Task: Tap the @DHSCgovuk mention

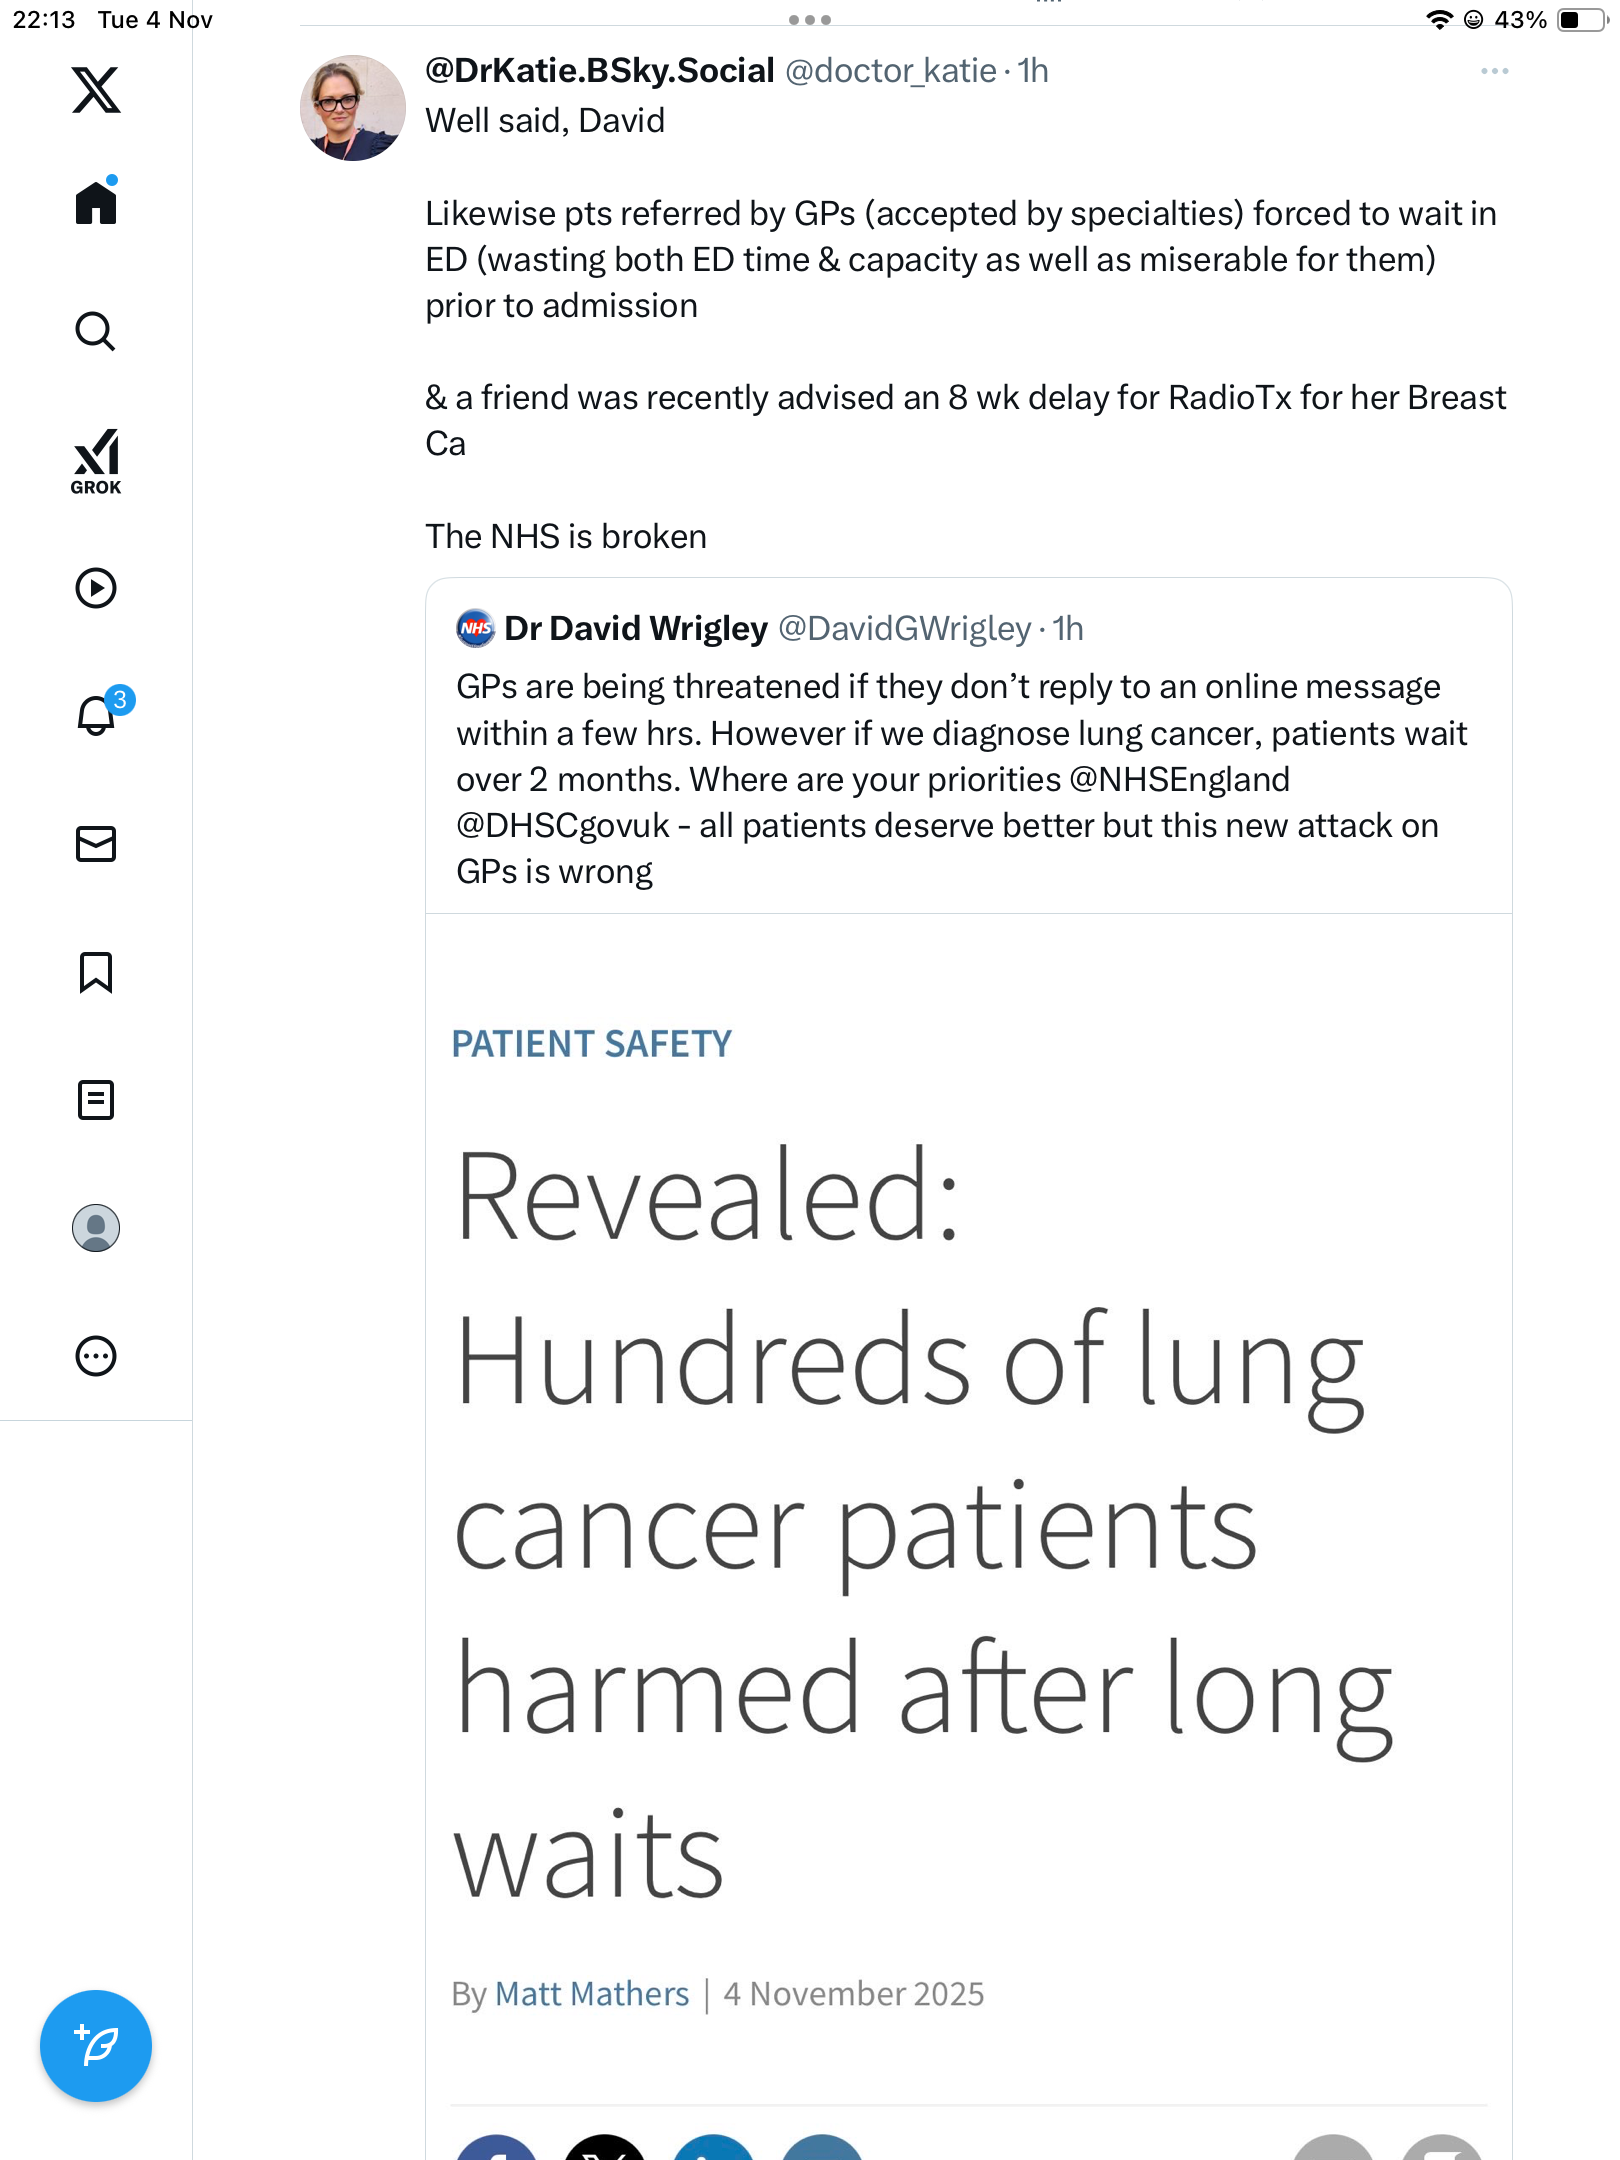Action: 563,826
